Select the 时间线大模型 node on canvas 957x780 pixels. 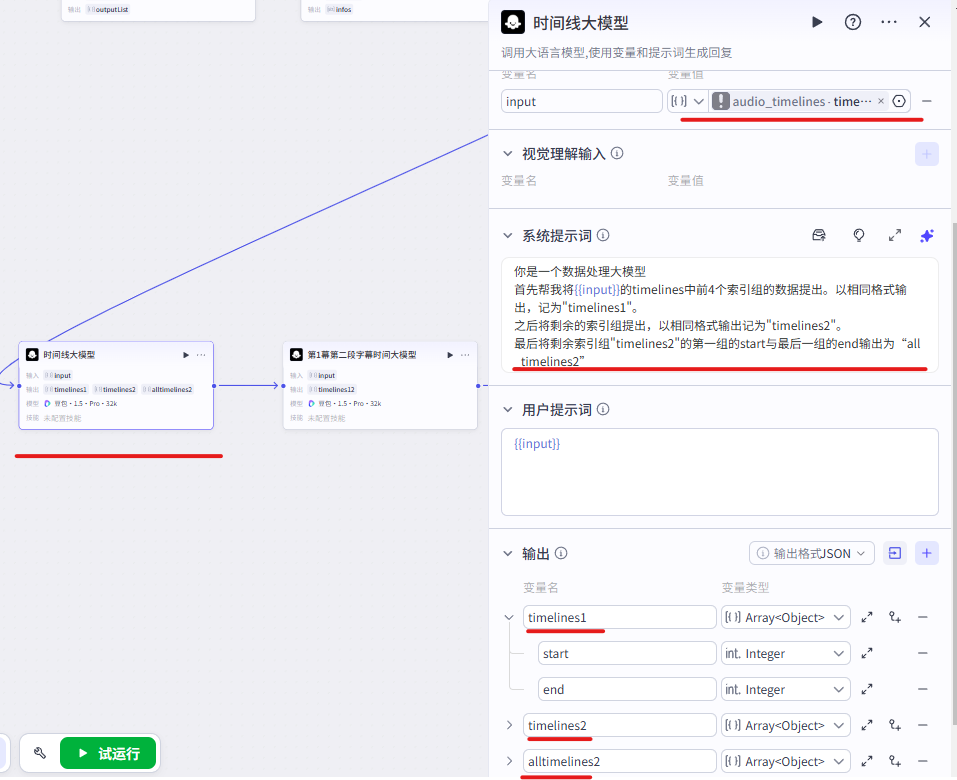click(x=116, y=386)
